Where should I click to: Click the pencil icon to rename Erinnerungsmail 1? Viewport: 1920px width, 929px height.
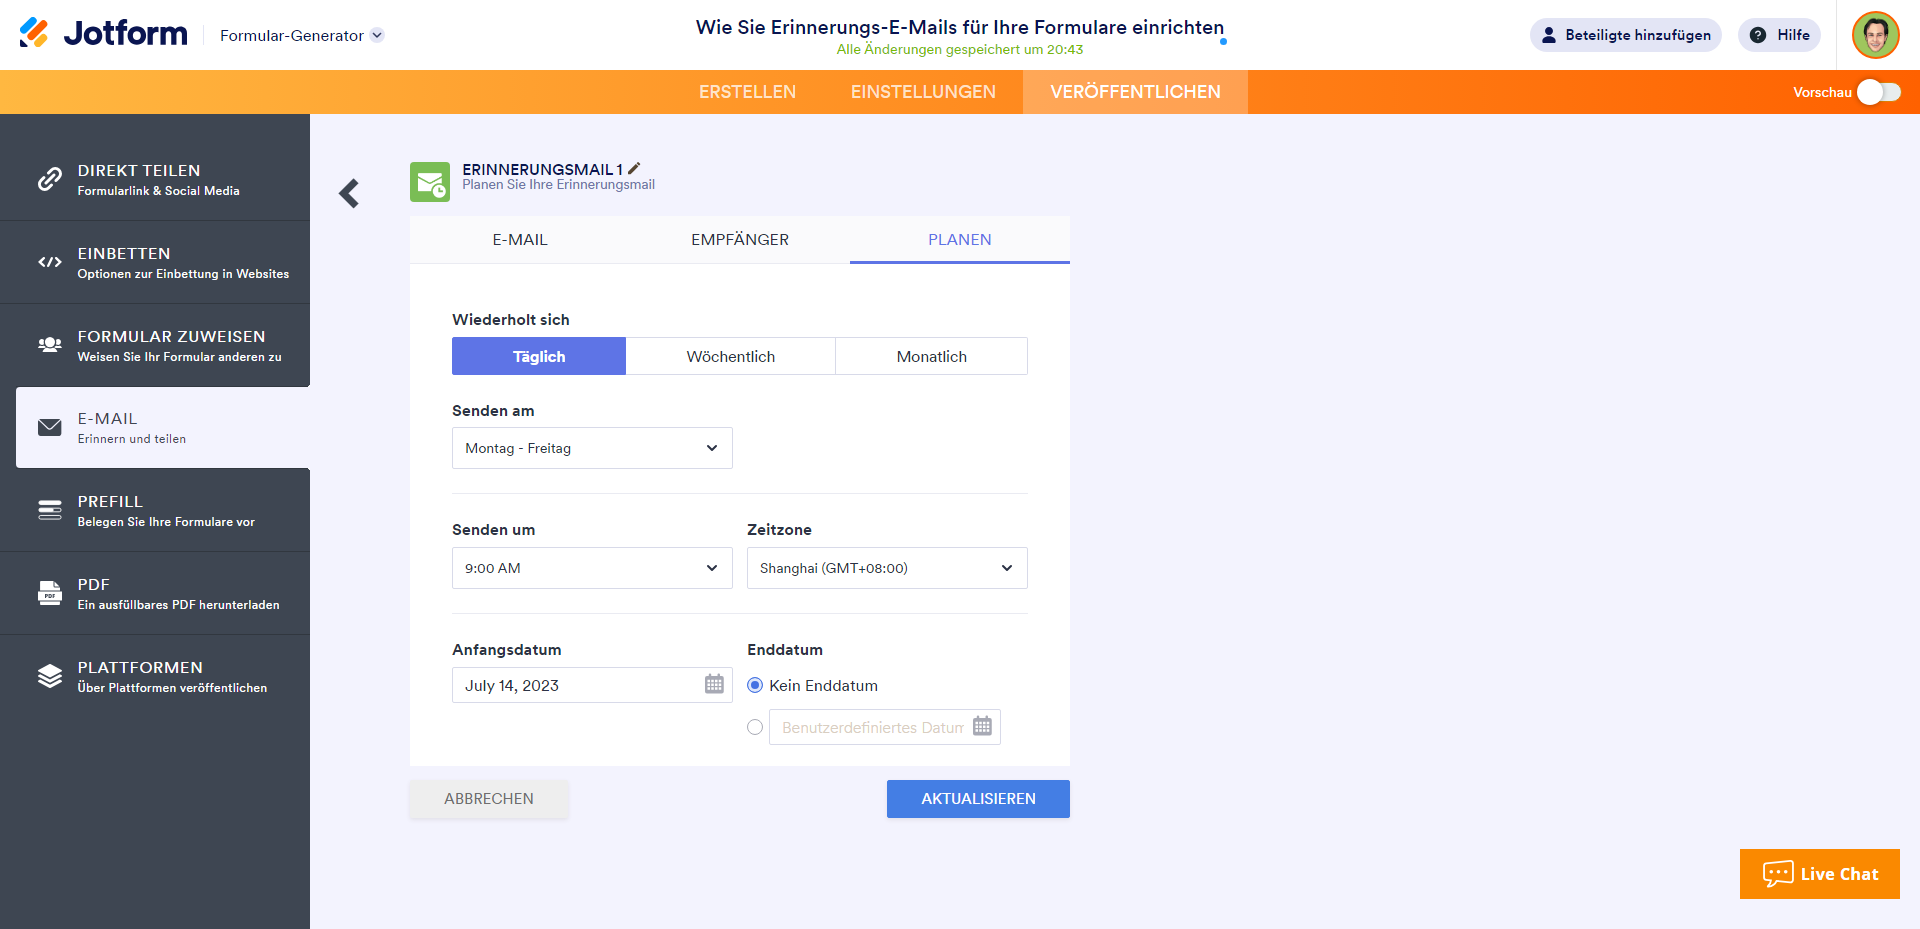[x=634, y=169]
